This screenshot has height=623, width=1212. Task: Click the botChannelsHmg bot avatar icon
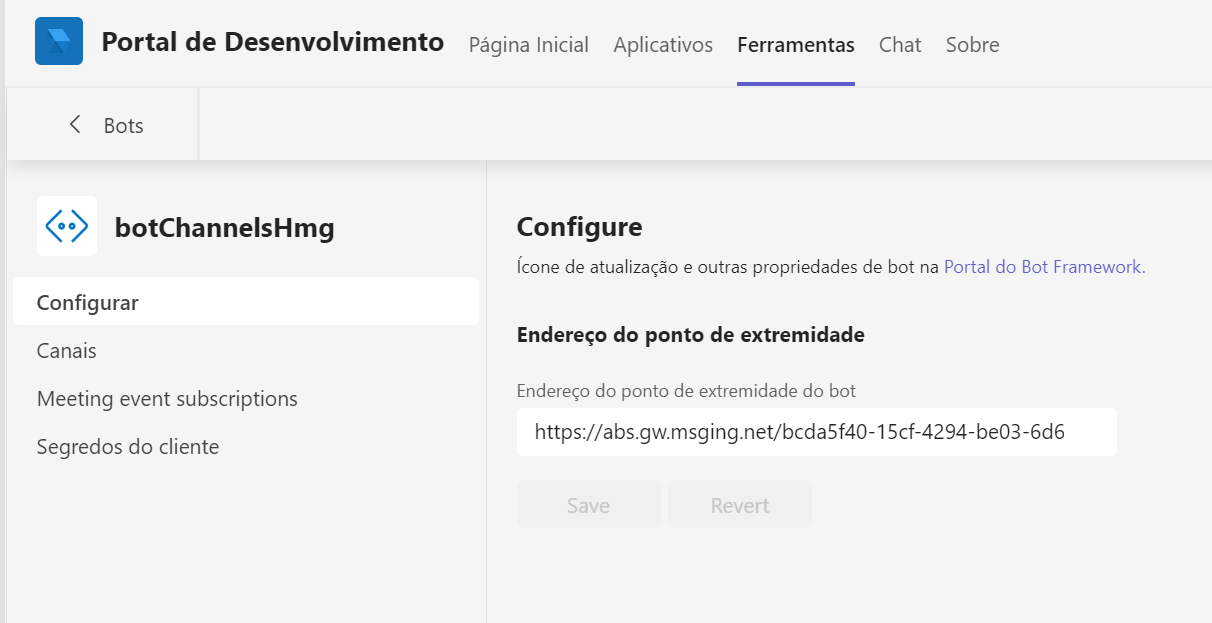point(67,227)
